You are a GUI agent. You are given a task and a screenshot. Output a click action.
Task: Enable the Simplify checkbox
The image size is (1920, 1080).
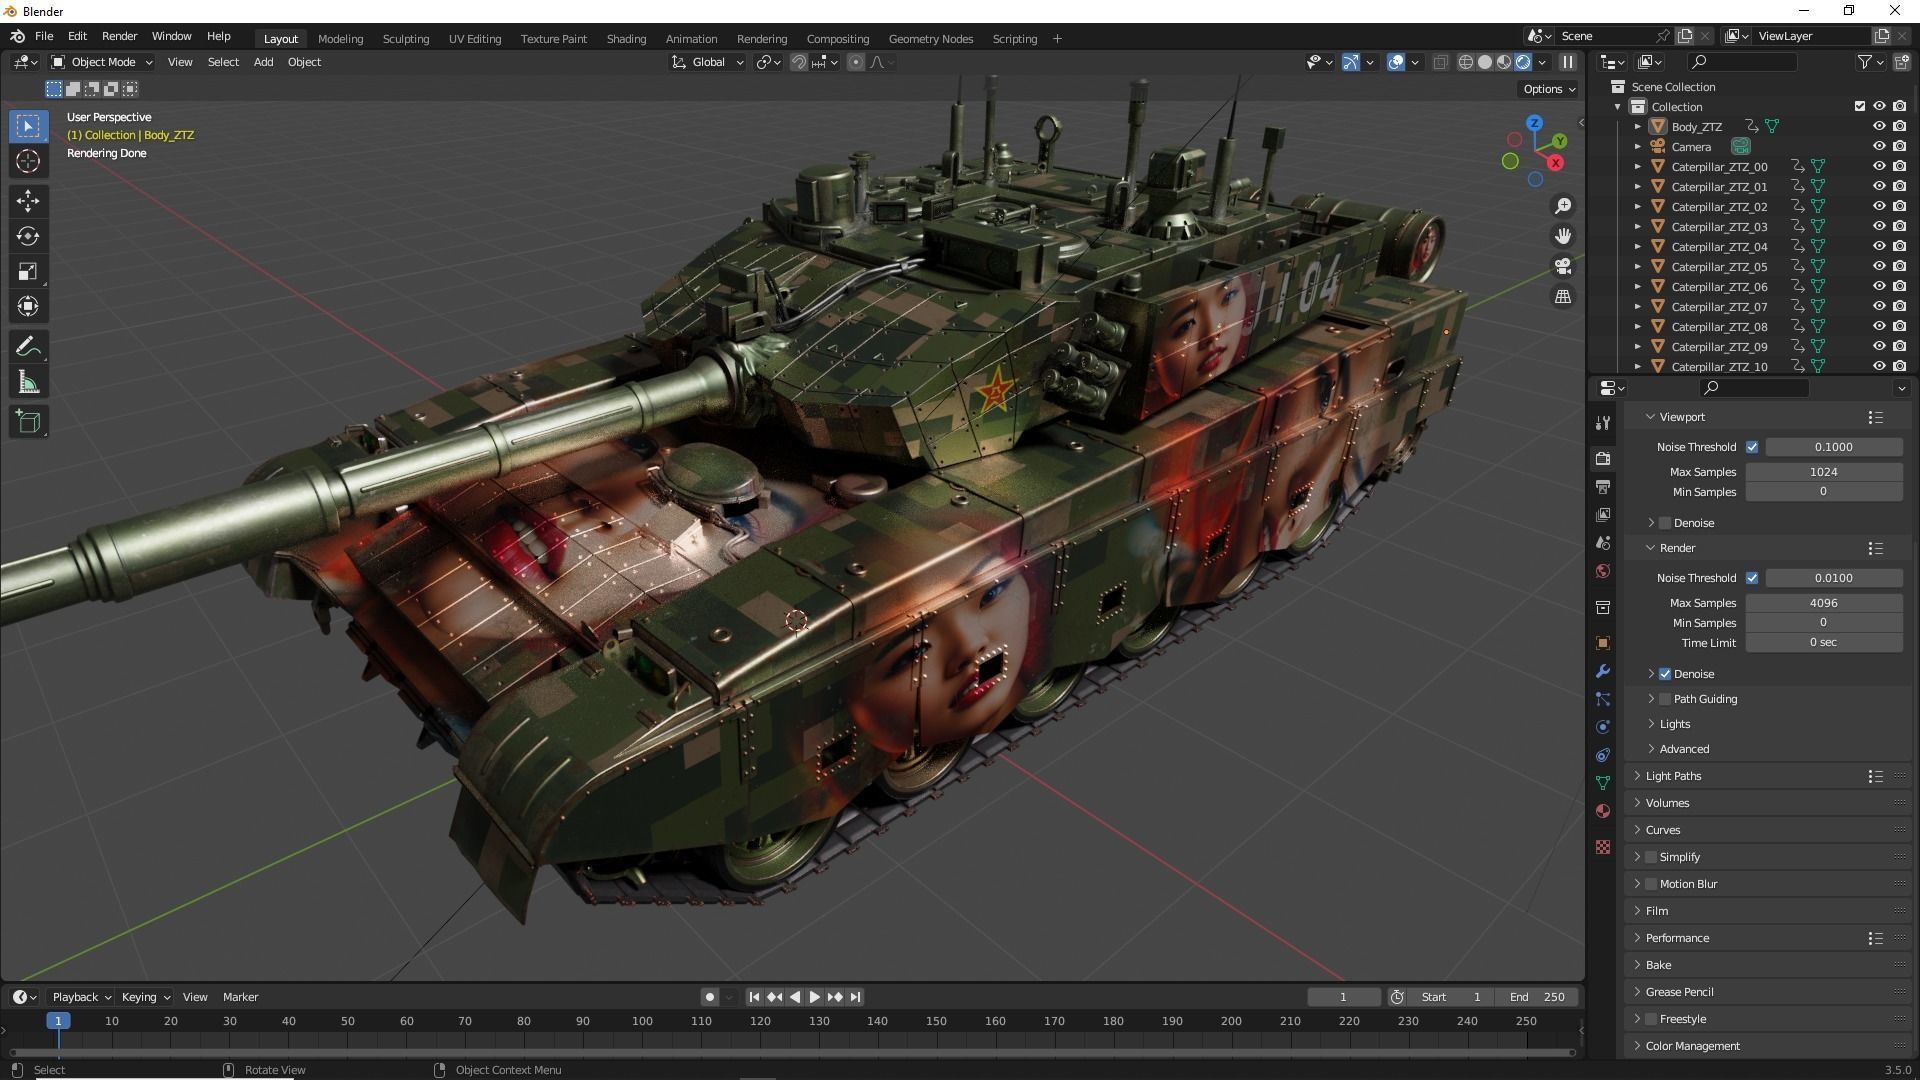click(x=1651, y=857)
